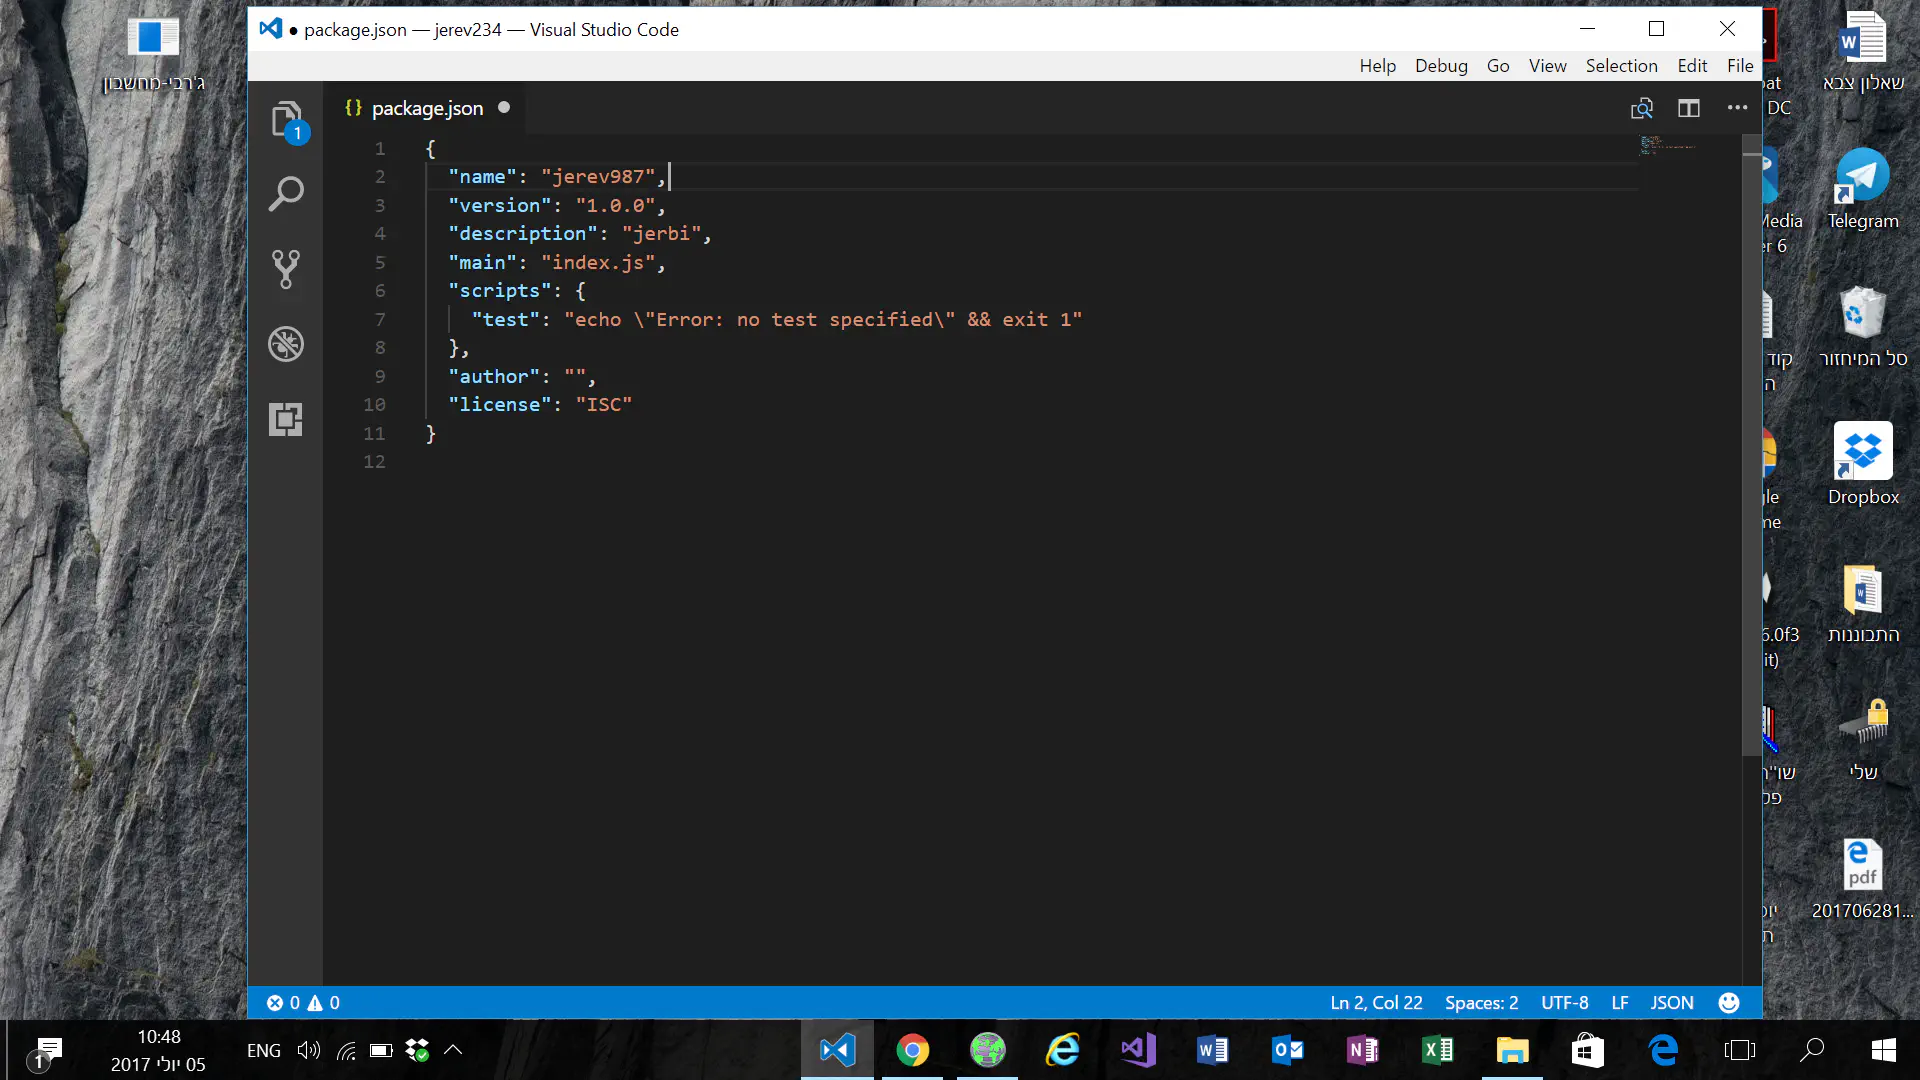1920x1080 pixels.
Task: Click the LF end-of-line selector
Action: coord(1619,1003)
